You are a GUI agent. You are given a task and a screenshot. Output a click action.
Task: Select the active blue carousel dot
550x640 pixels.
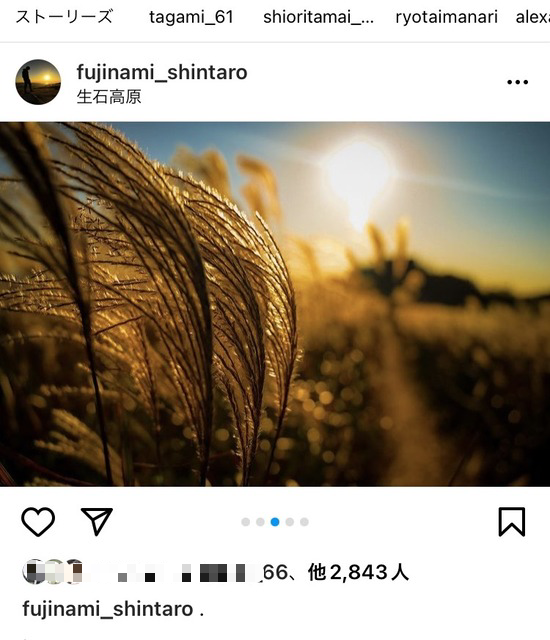point(275,522)
